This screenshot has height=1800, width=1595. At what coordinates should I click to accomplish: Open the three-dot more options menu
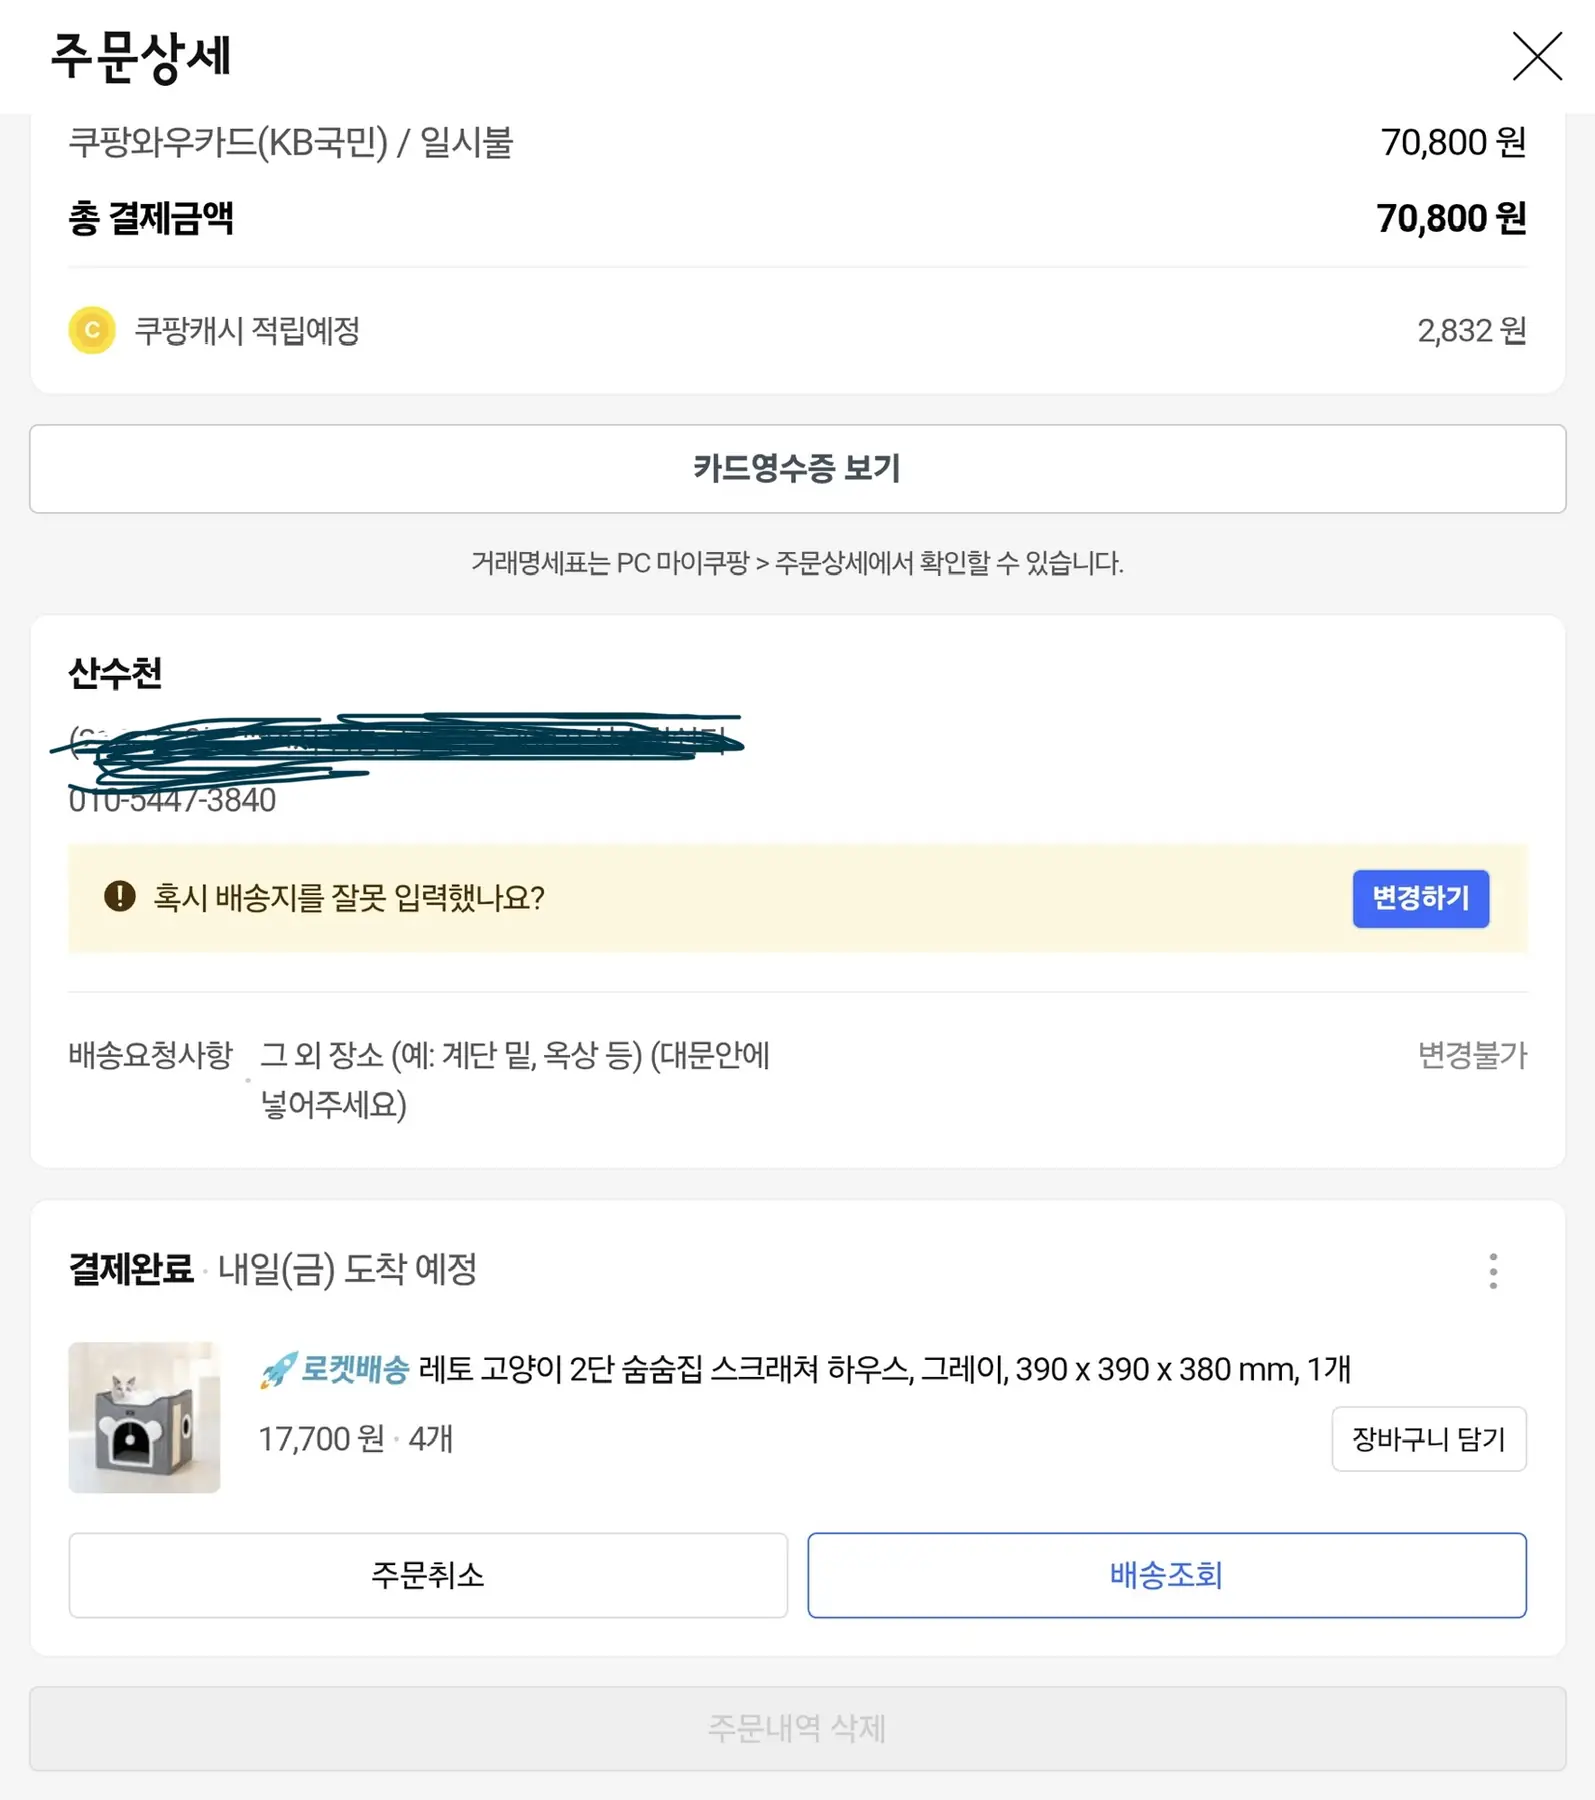tap(1492, 1271)
